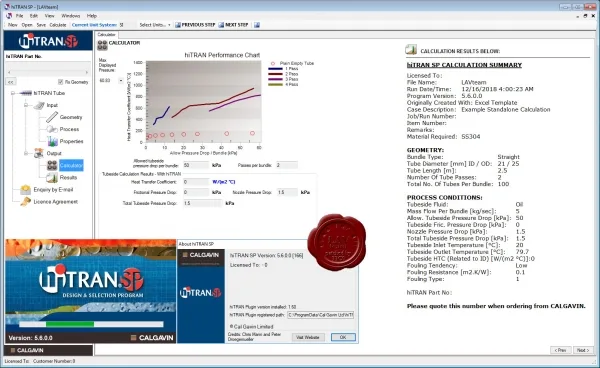Screen dimensions: 600x368
Task: Click the Calculator tree icon
Action: click(52, 165)
